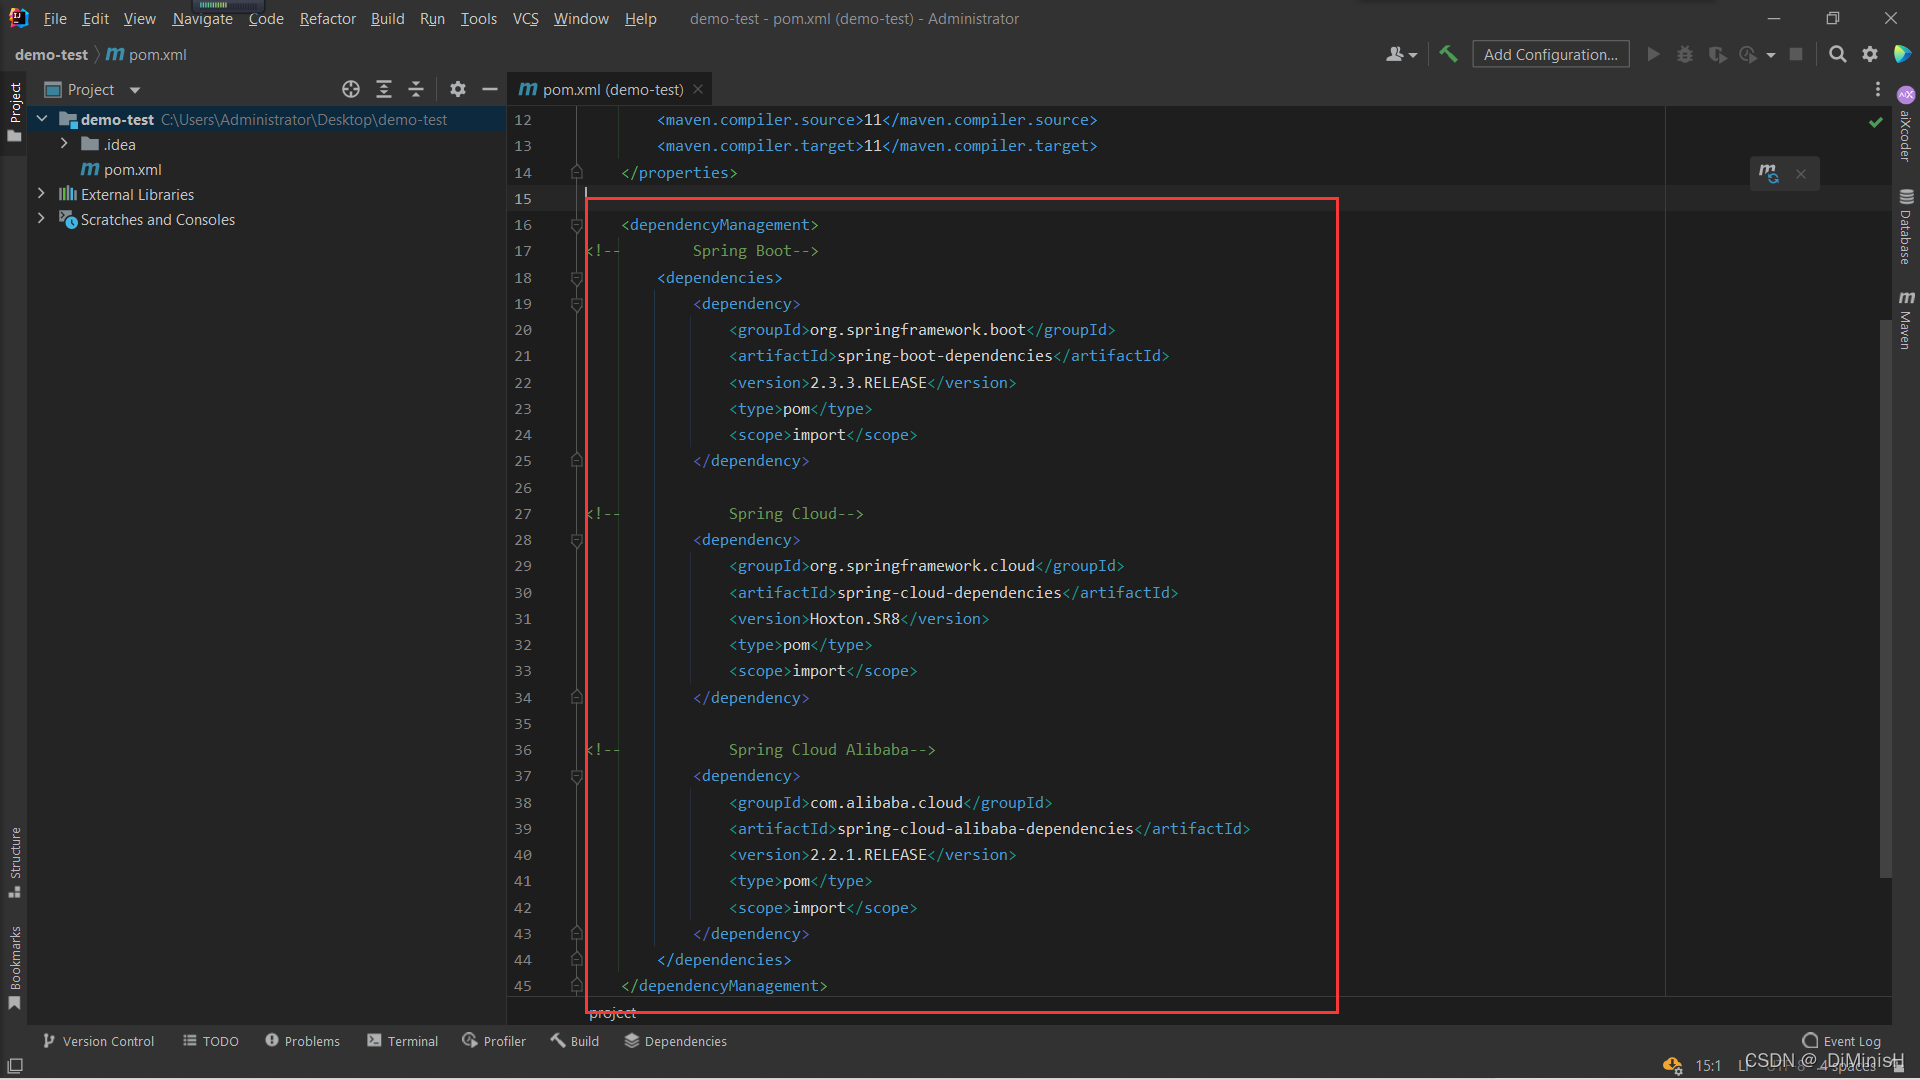The width and height of the screenshot is (1920, 1080).
Task: Expand the .idea folder
Action: pos(64,144)
